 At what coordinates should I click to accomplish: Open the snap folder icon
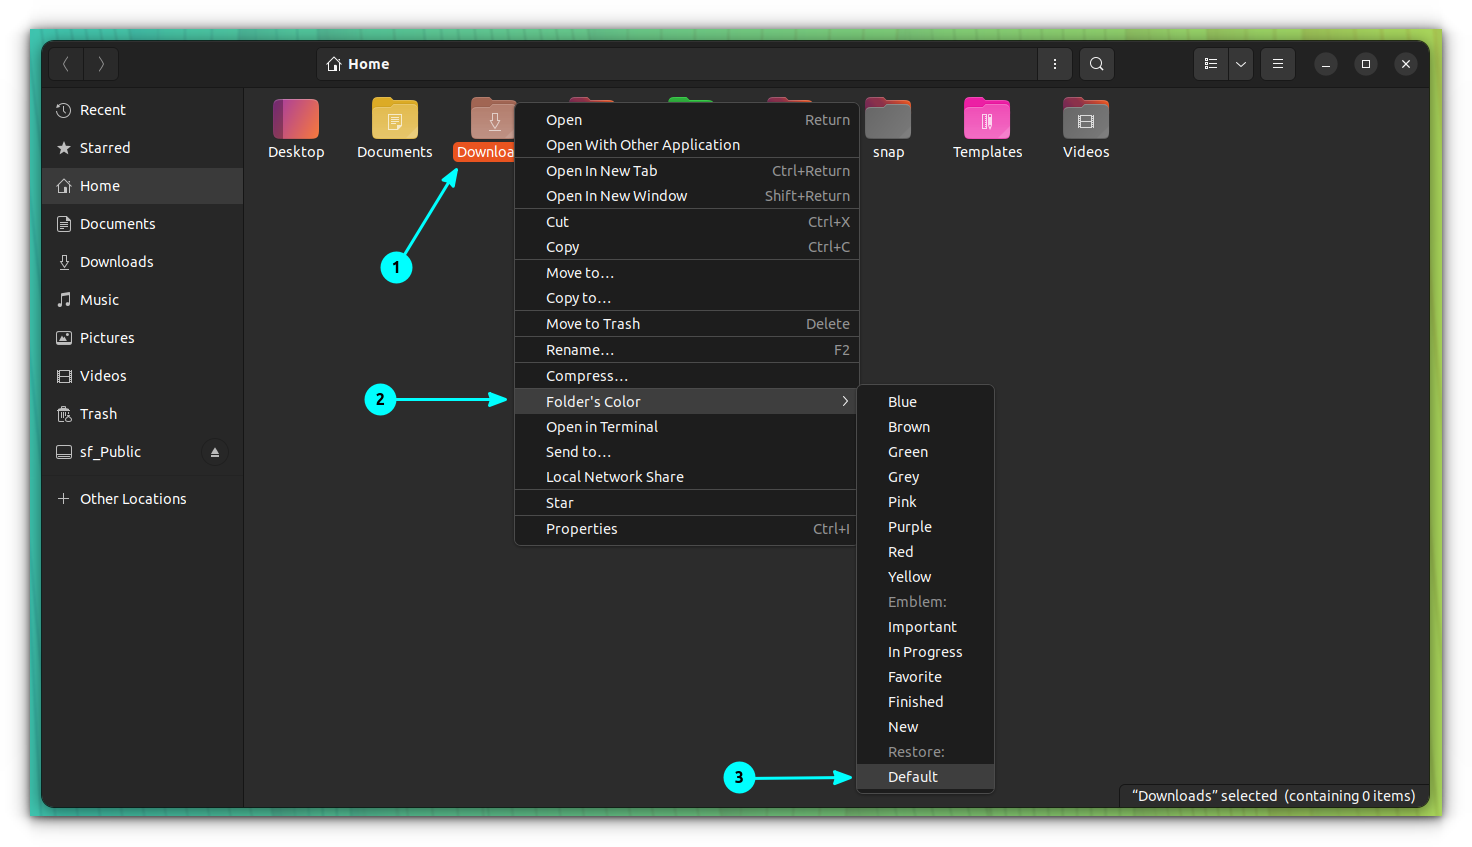coord(888,118)
